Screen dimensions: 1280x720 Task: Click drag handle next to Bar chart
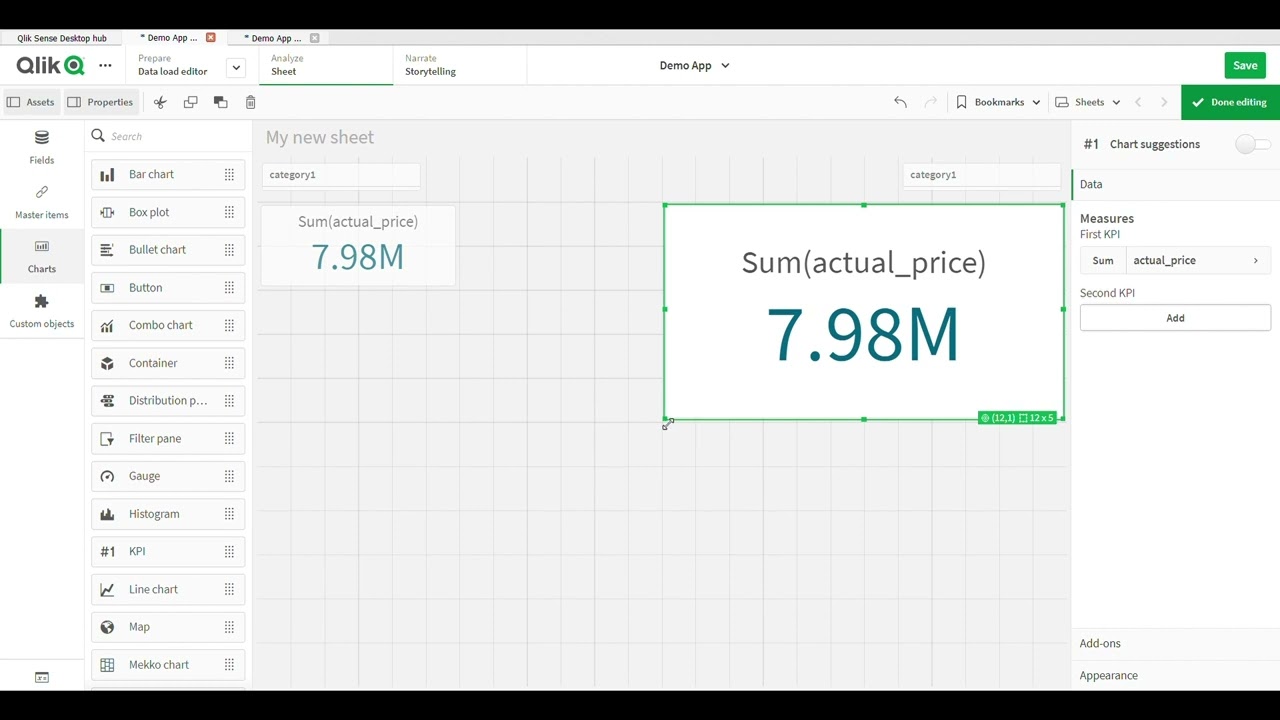pos(229,174)
